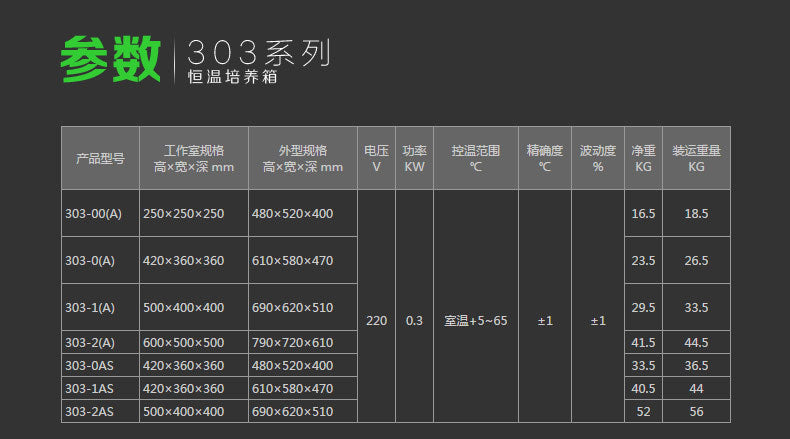Click the 室温+5~65 temperature range
This screenshot has width=790, height=439.
476,321
